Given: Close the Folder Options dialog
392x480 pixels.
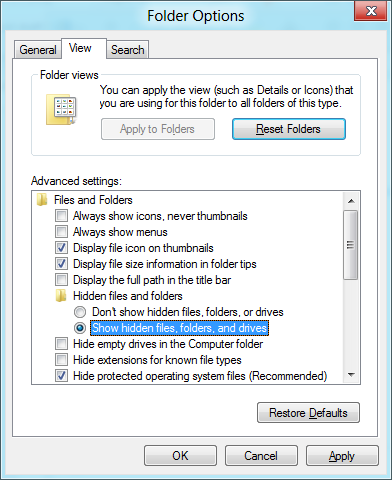Looking at the screenshot, I should [x=371, y=11].
